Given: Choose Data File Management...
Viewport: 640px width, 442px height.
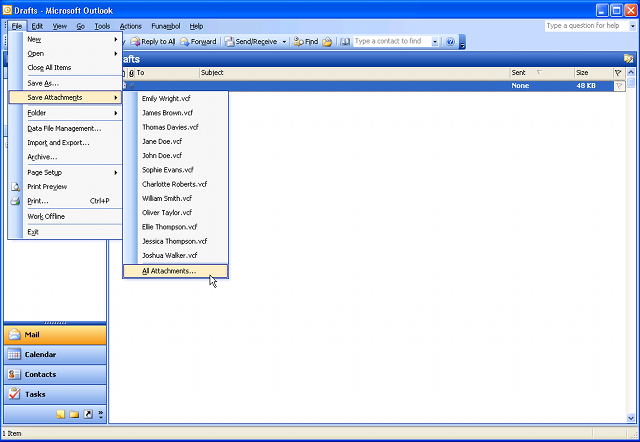Looking at the screenshot, I should point(65,129).
